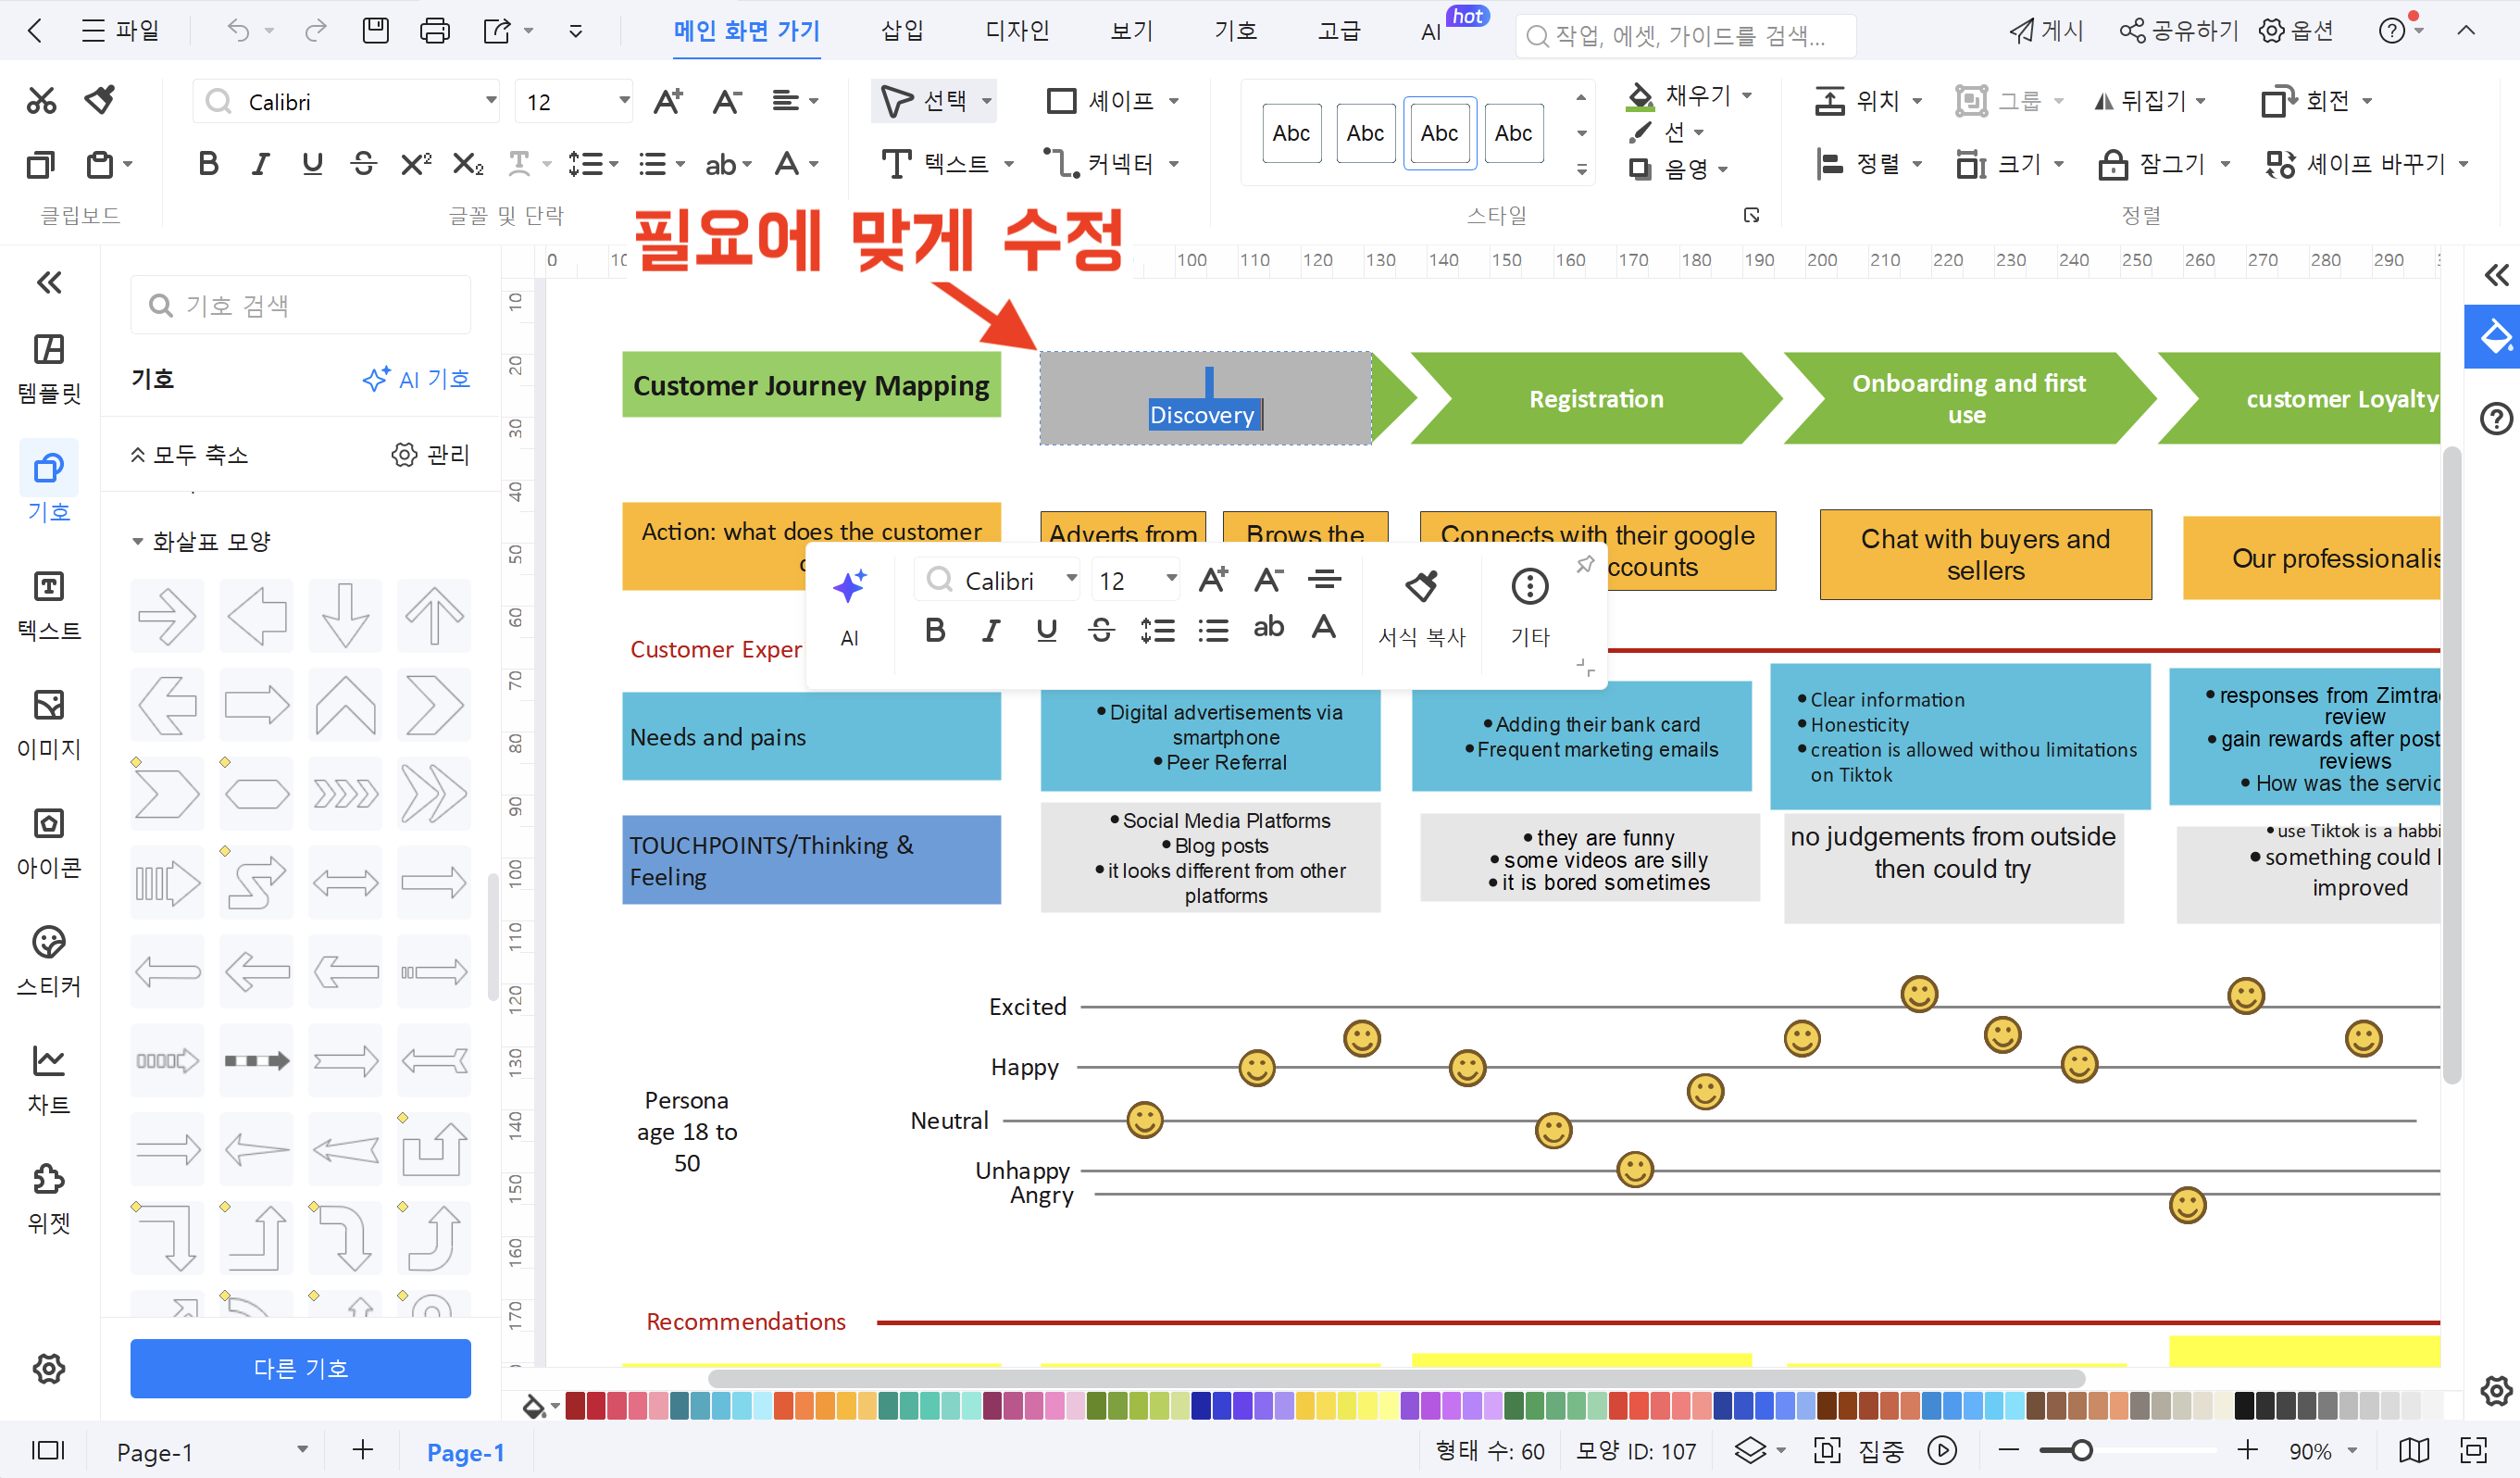
Task: Open the 스티커 panel in the sidebar
Action: pos(48,959)
